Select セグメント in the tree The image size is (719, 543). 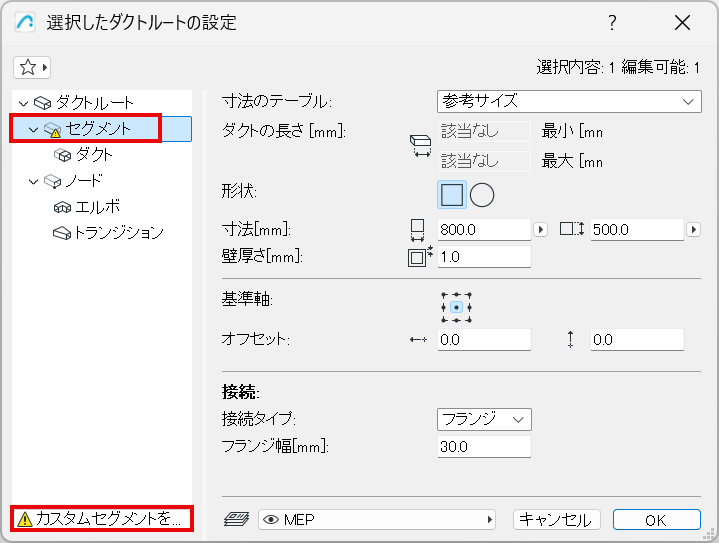tap(98, 129)
